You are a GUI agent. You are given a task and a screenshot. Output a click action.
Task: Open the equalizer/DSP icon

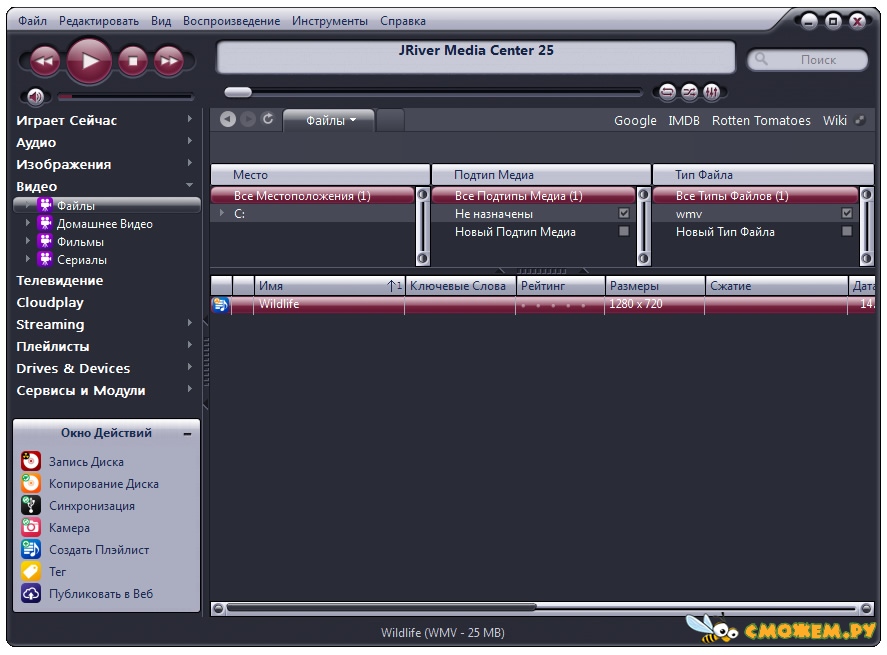click(712, 92)
